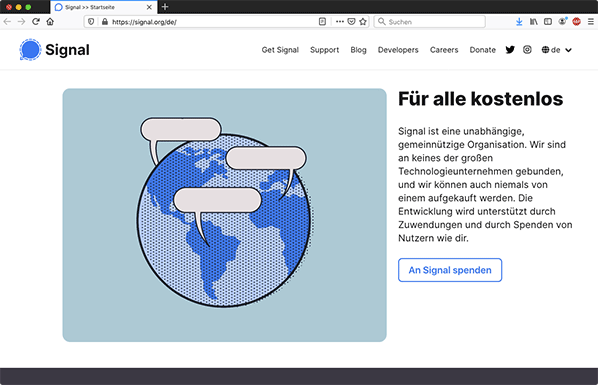Click the browser Back arrow

7,22
